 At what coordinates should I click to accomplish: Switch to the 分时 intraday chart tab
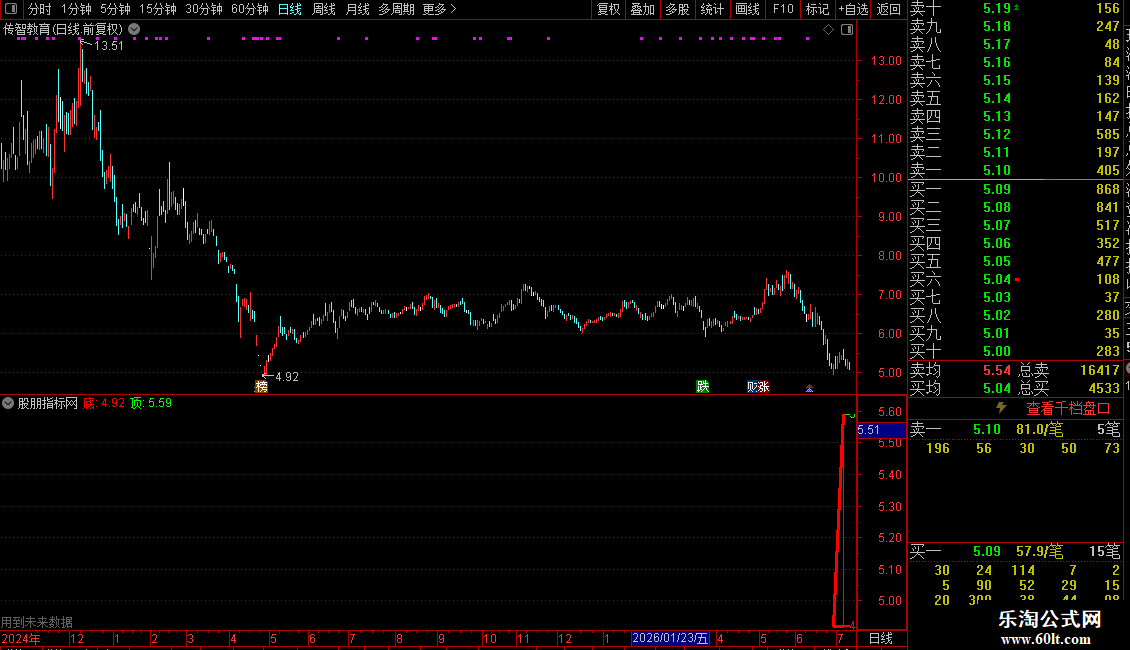(40, 9)
